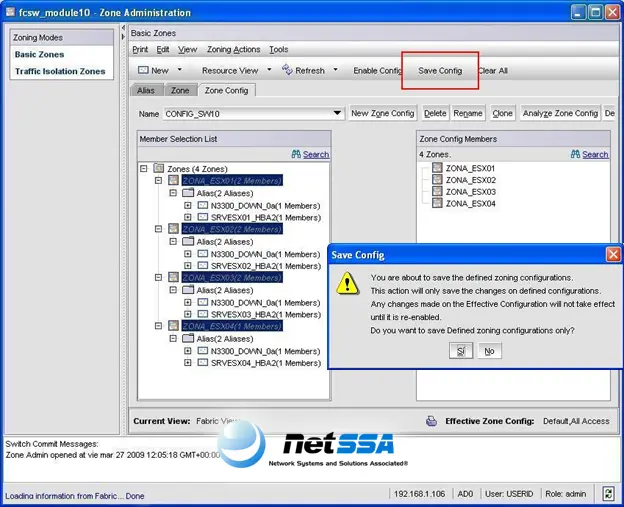624x507 pixels.
Task: Open the CONFIG_SW10 name dropdown
Action: coord(337,113)
